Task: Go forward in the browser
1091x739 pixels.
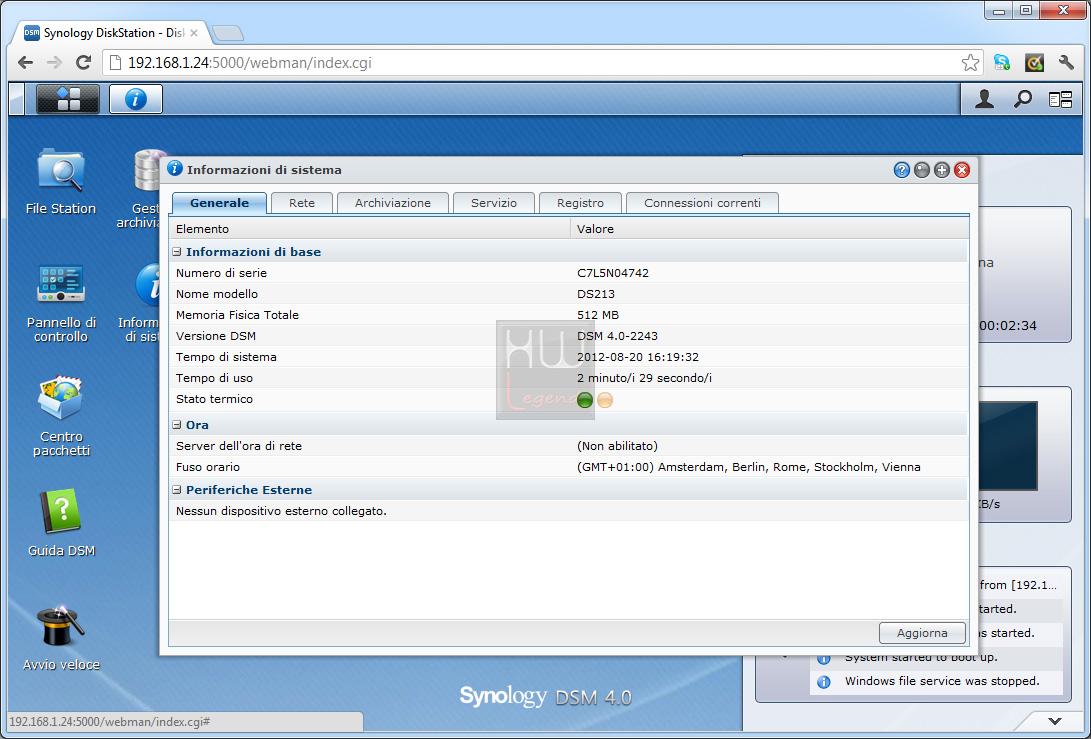Action: [54, 63]
